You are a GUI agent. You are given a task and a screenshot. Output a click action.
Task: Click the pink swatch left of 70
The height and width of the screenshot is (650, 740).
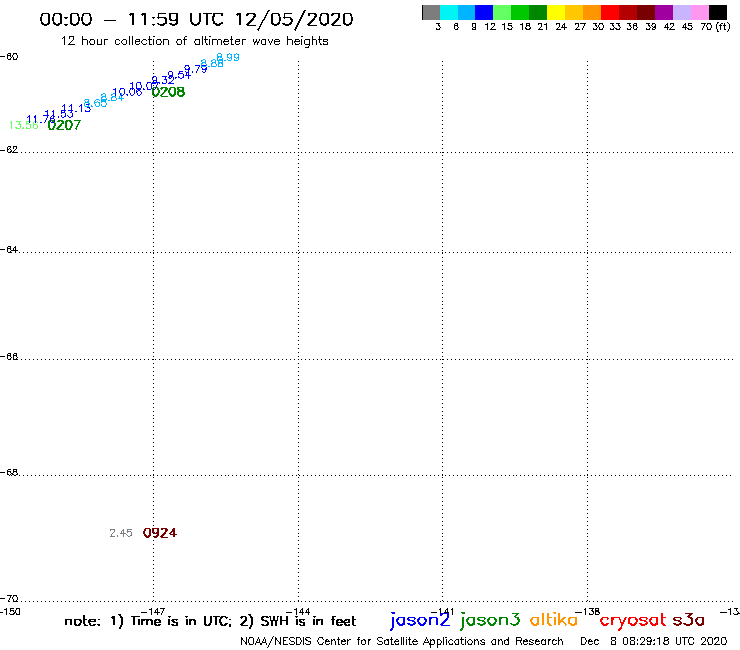pyautogui.click(x=700, y=13)
